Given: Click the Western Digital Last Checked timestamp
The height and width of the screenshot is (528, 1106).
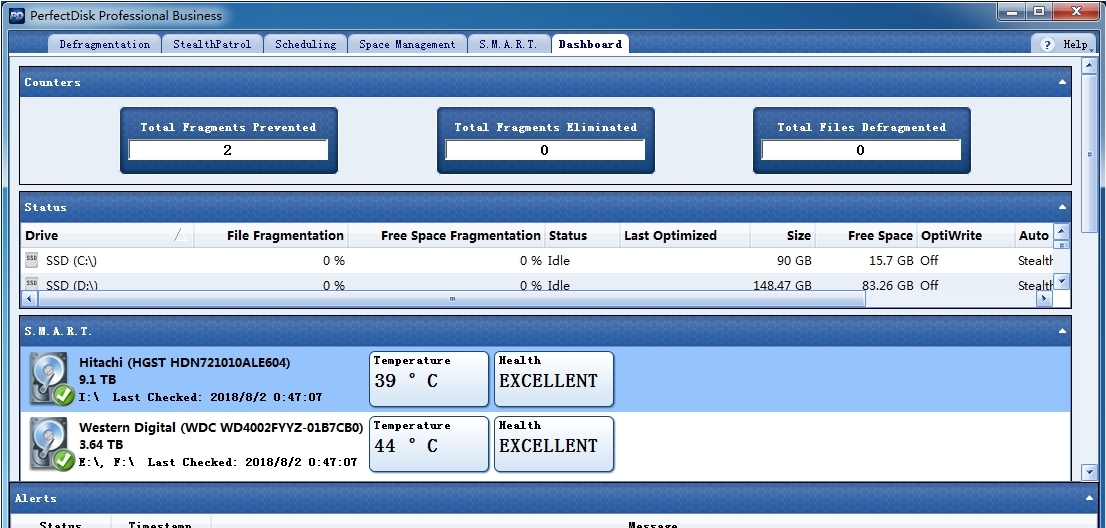Looking at the screenshot, I should tap(253, 462).
